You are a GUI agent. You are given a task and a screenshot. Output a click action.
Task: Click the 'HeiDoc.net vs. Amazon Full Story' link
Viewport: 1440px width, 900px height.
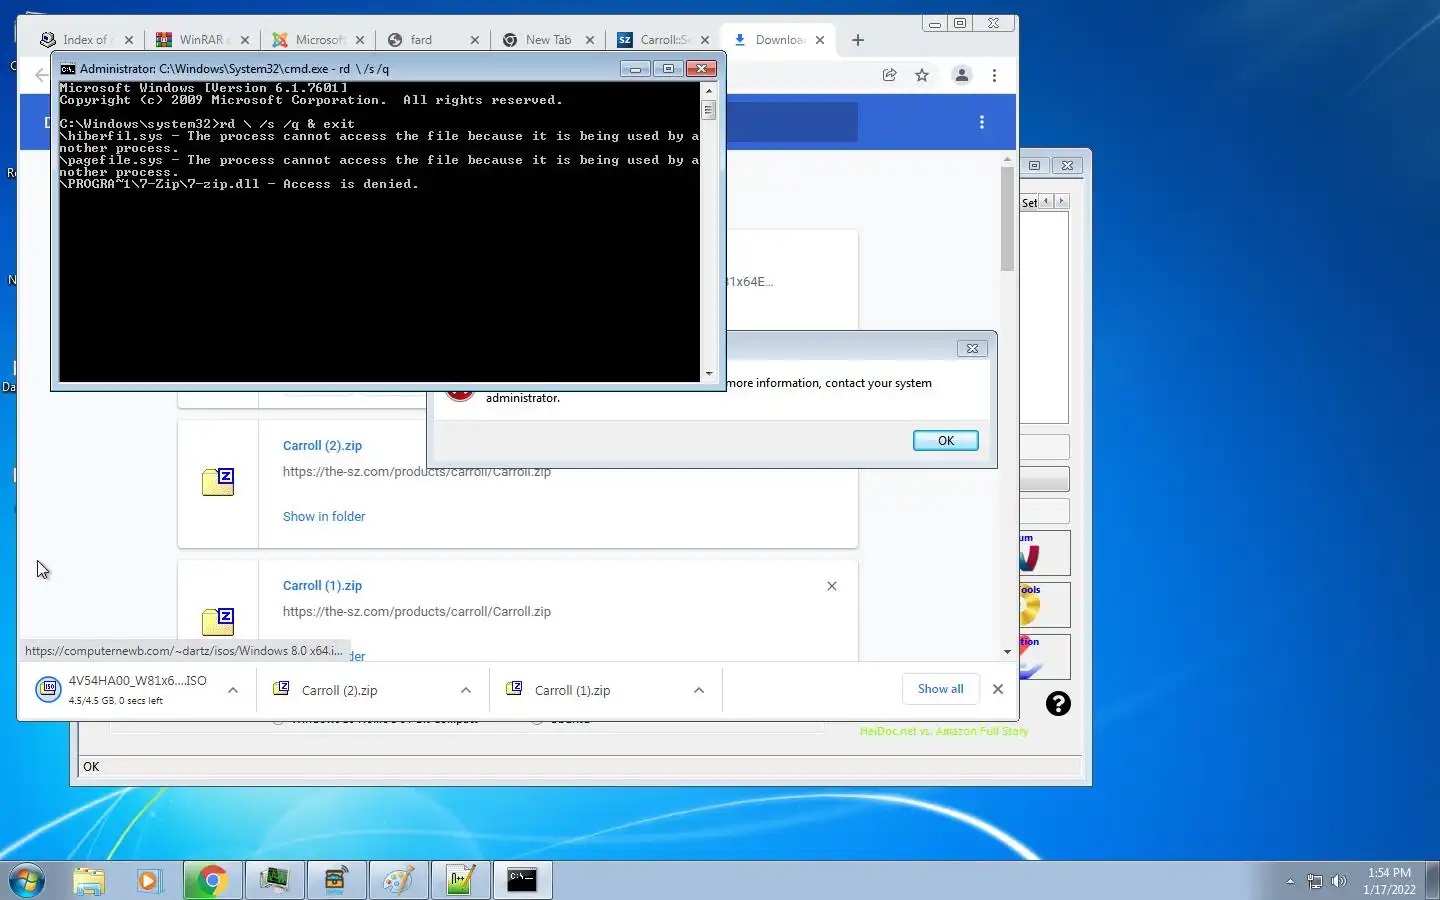point(943,732)
